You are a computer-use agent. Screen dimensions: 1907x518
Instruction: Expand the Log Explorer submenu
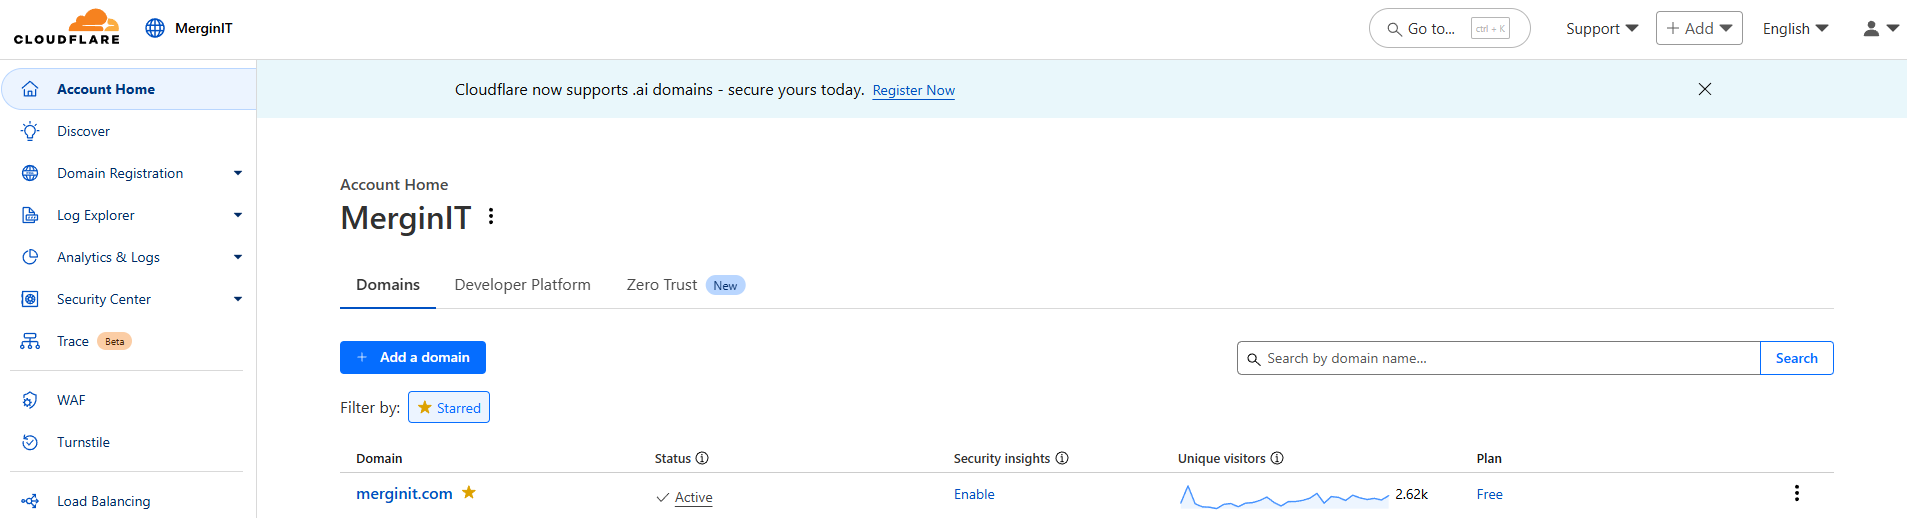click(x=238, y=215)
